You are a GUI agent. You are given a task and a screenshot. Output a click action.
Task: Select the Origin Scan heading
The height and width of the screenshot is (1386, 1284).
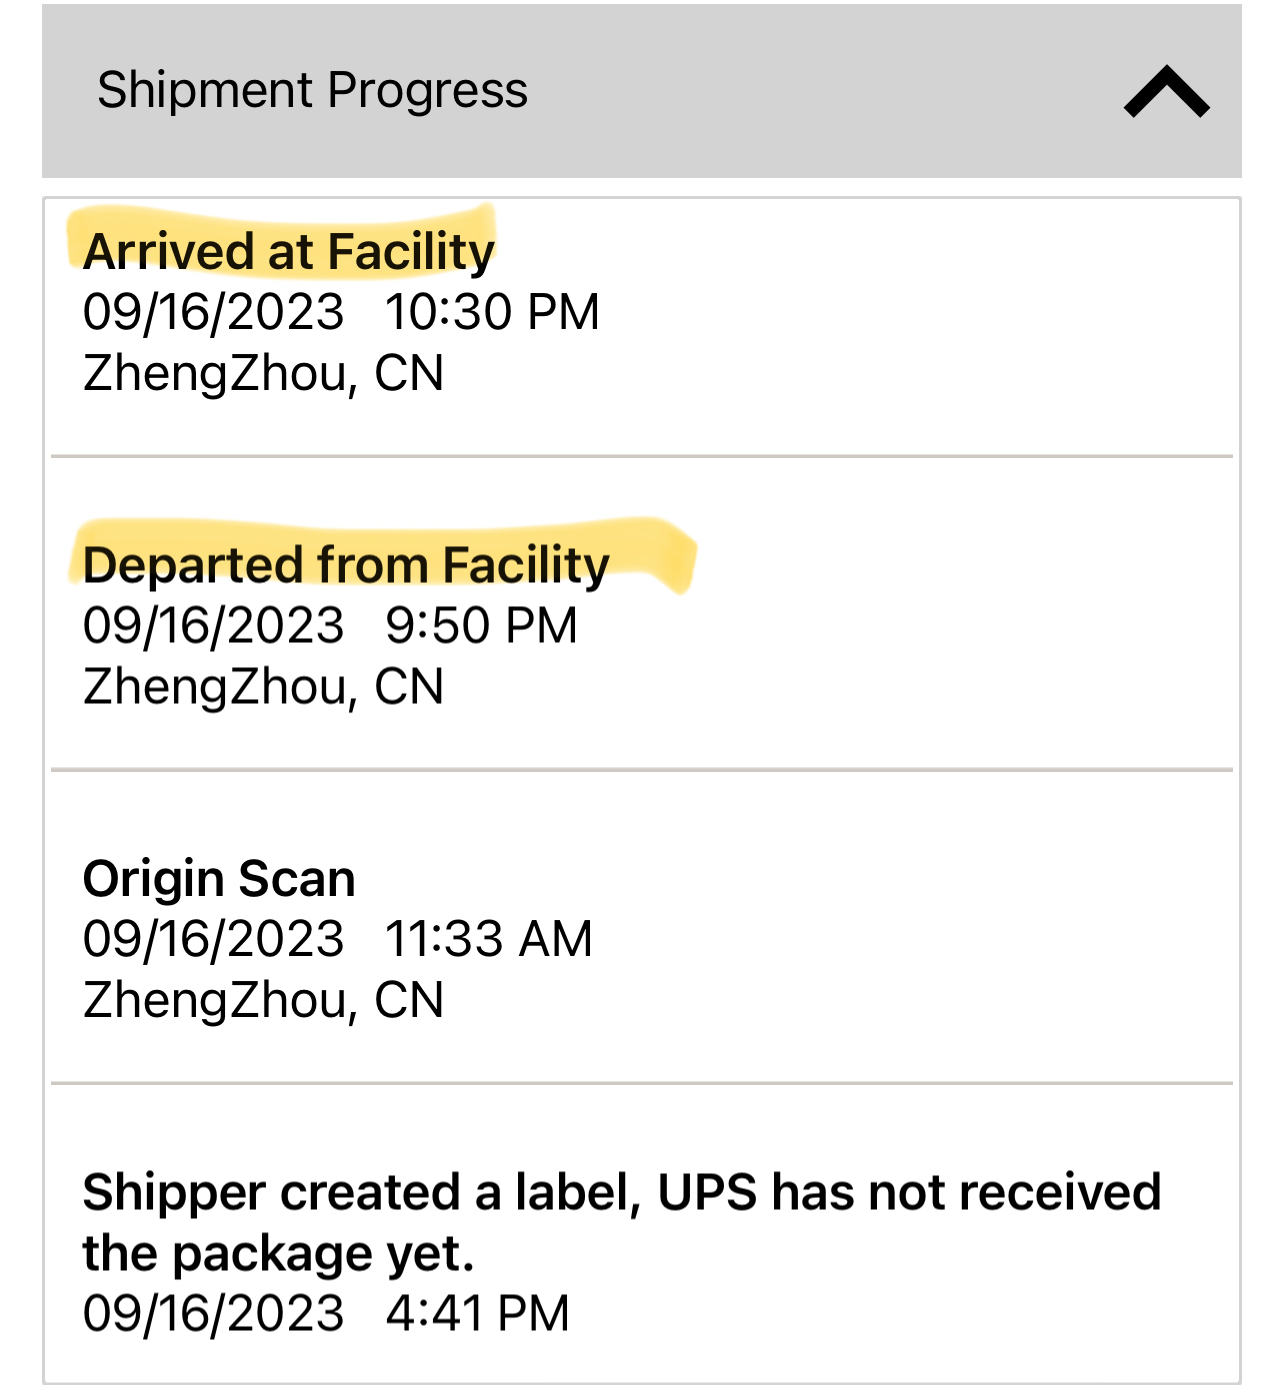(219, 879)
